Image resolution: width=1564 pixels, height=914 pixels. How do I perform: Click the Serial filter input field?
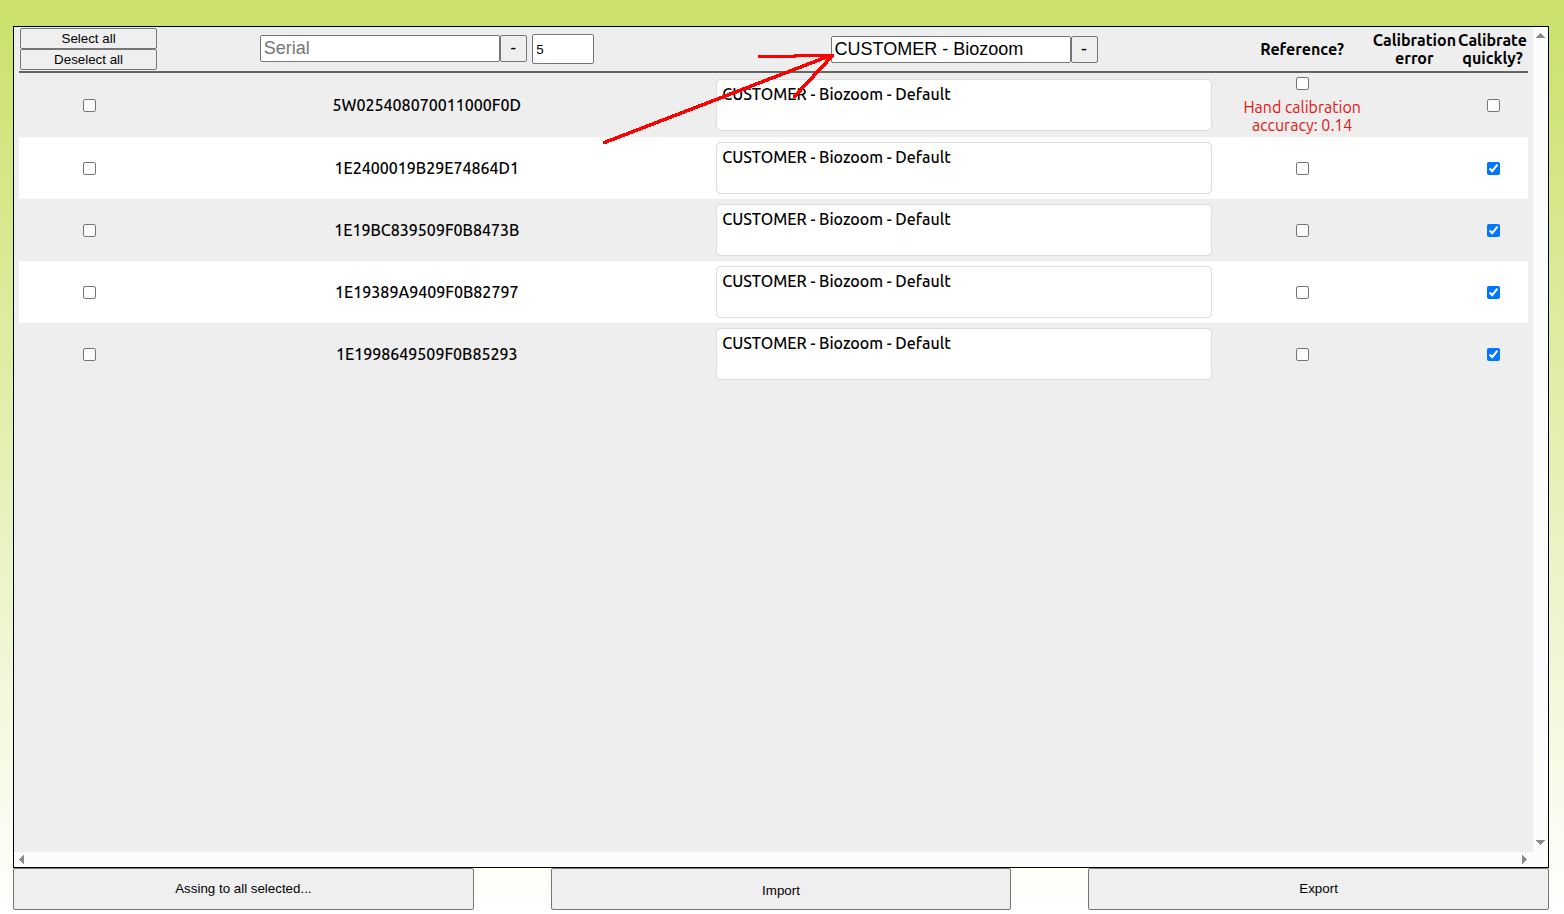tap(379, 49)
